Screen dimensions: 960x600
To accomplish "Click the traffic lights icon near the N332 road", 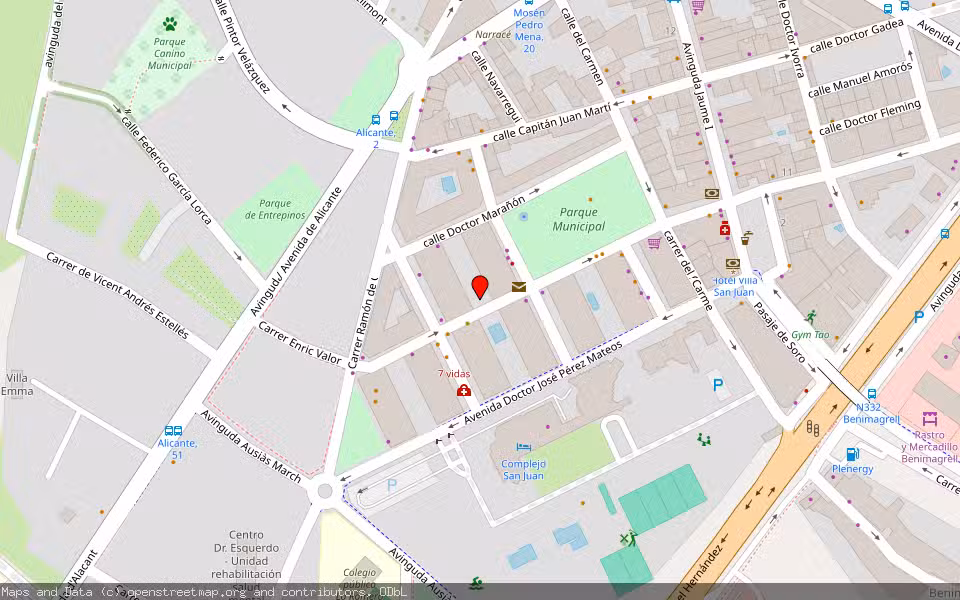I will click(811, 428).
